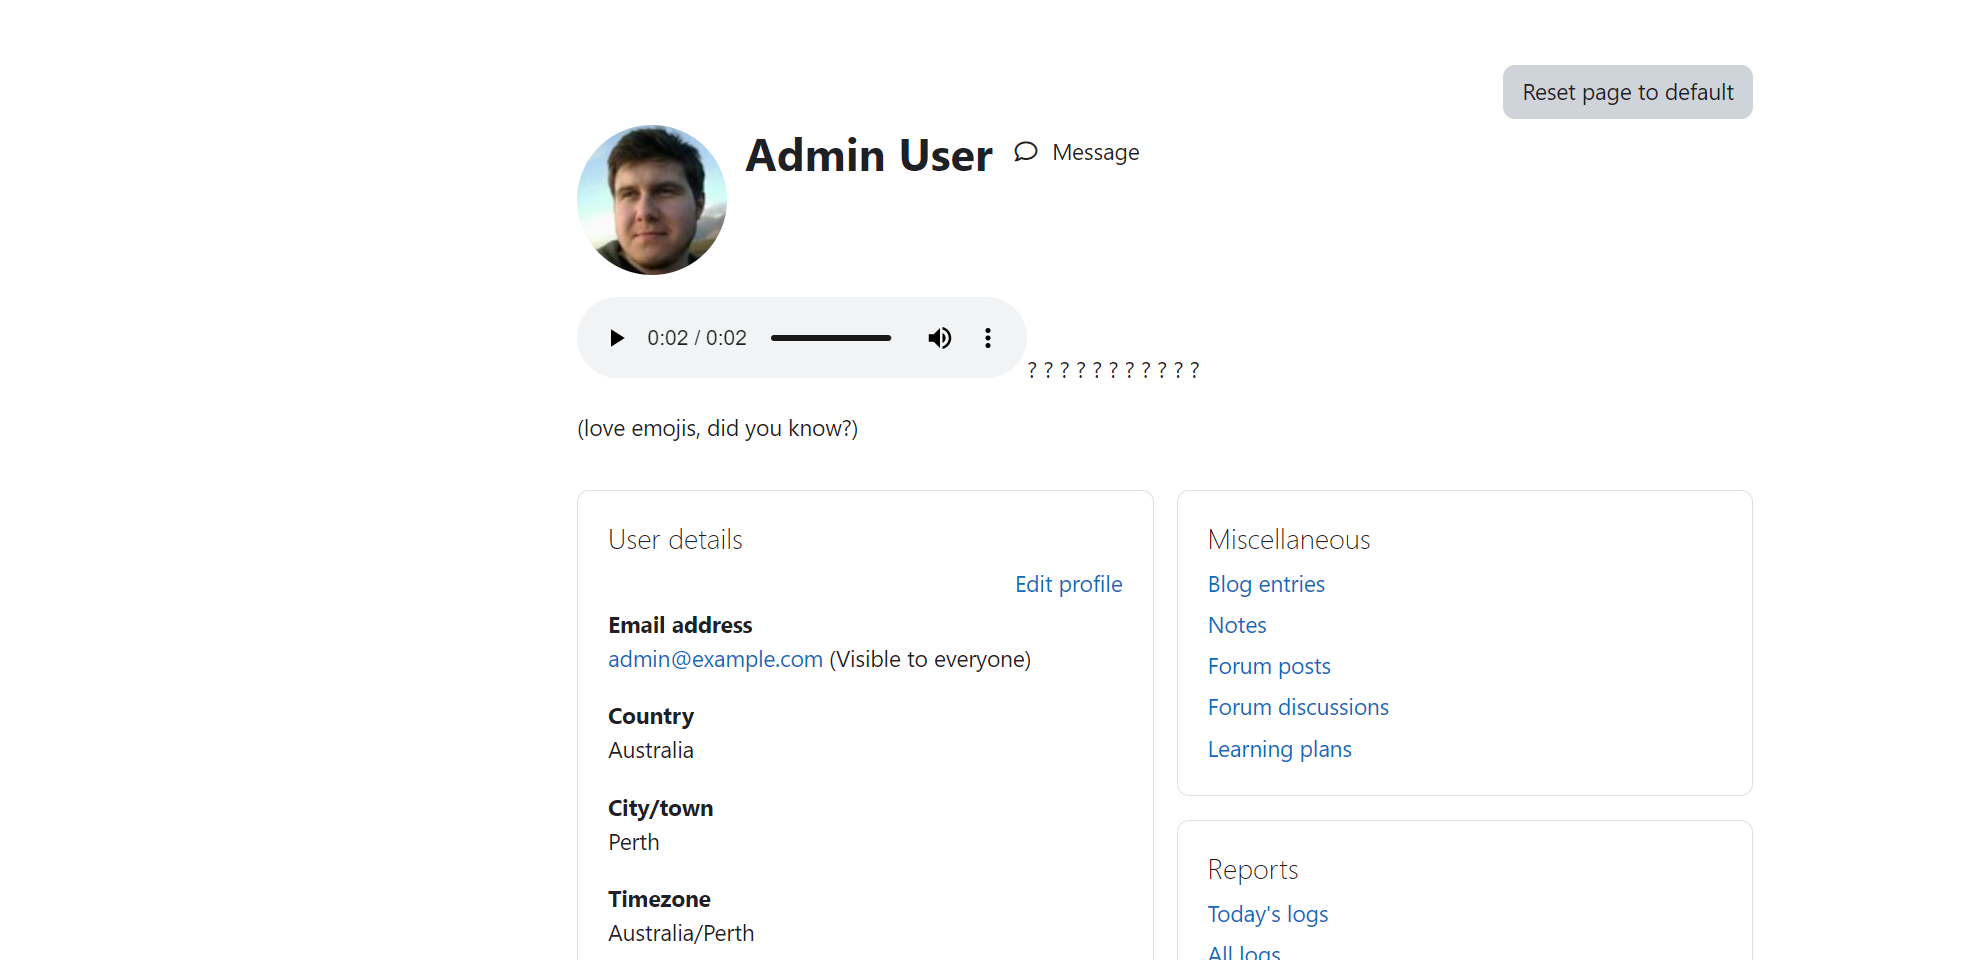Screen dimensions: 1974x960
Task: Click admin@example.com email link
Action: [x=715, y=659]
